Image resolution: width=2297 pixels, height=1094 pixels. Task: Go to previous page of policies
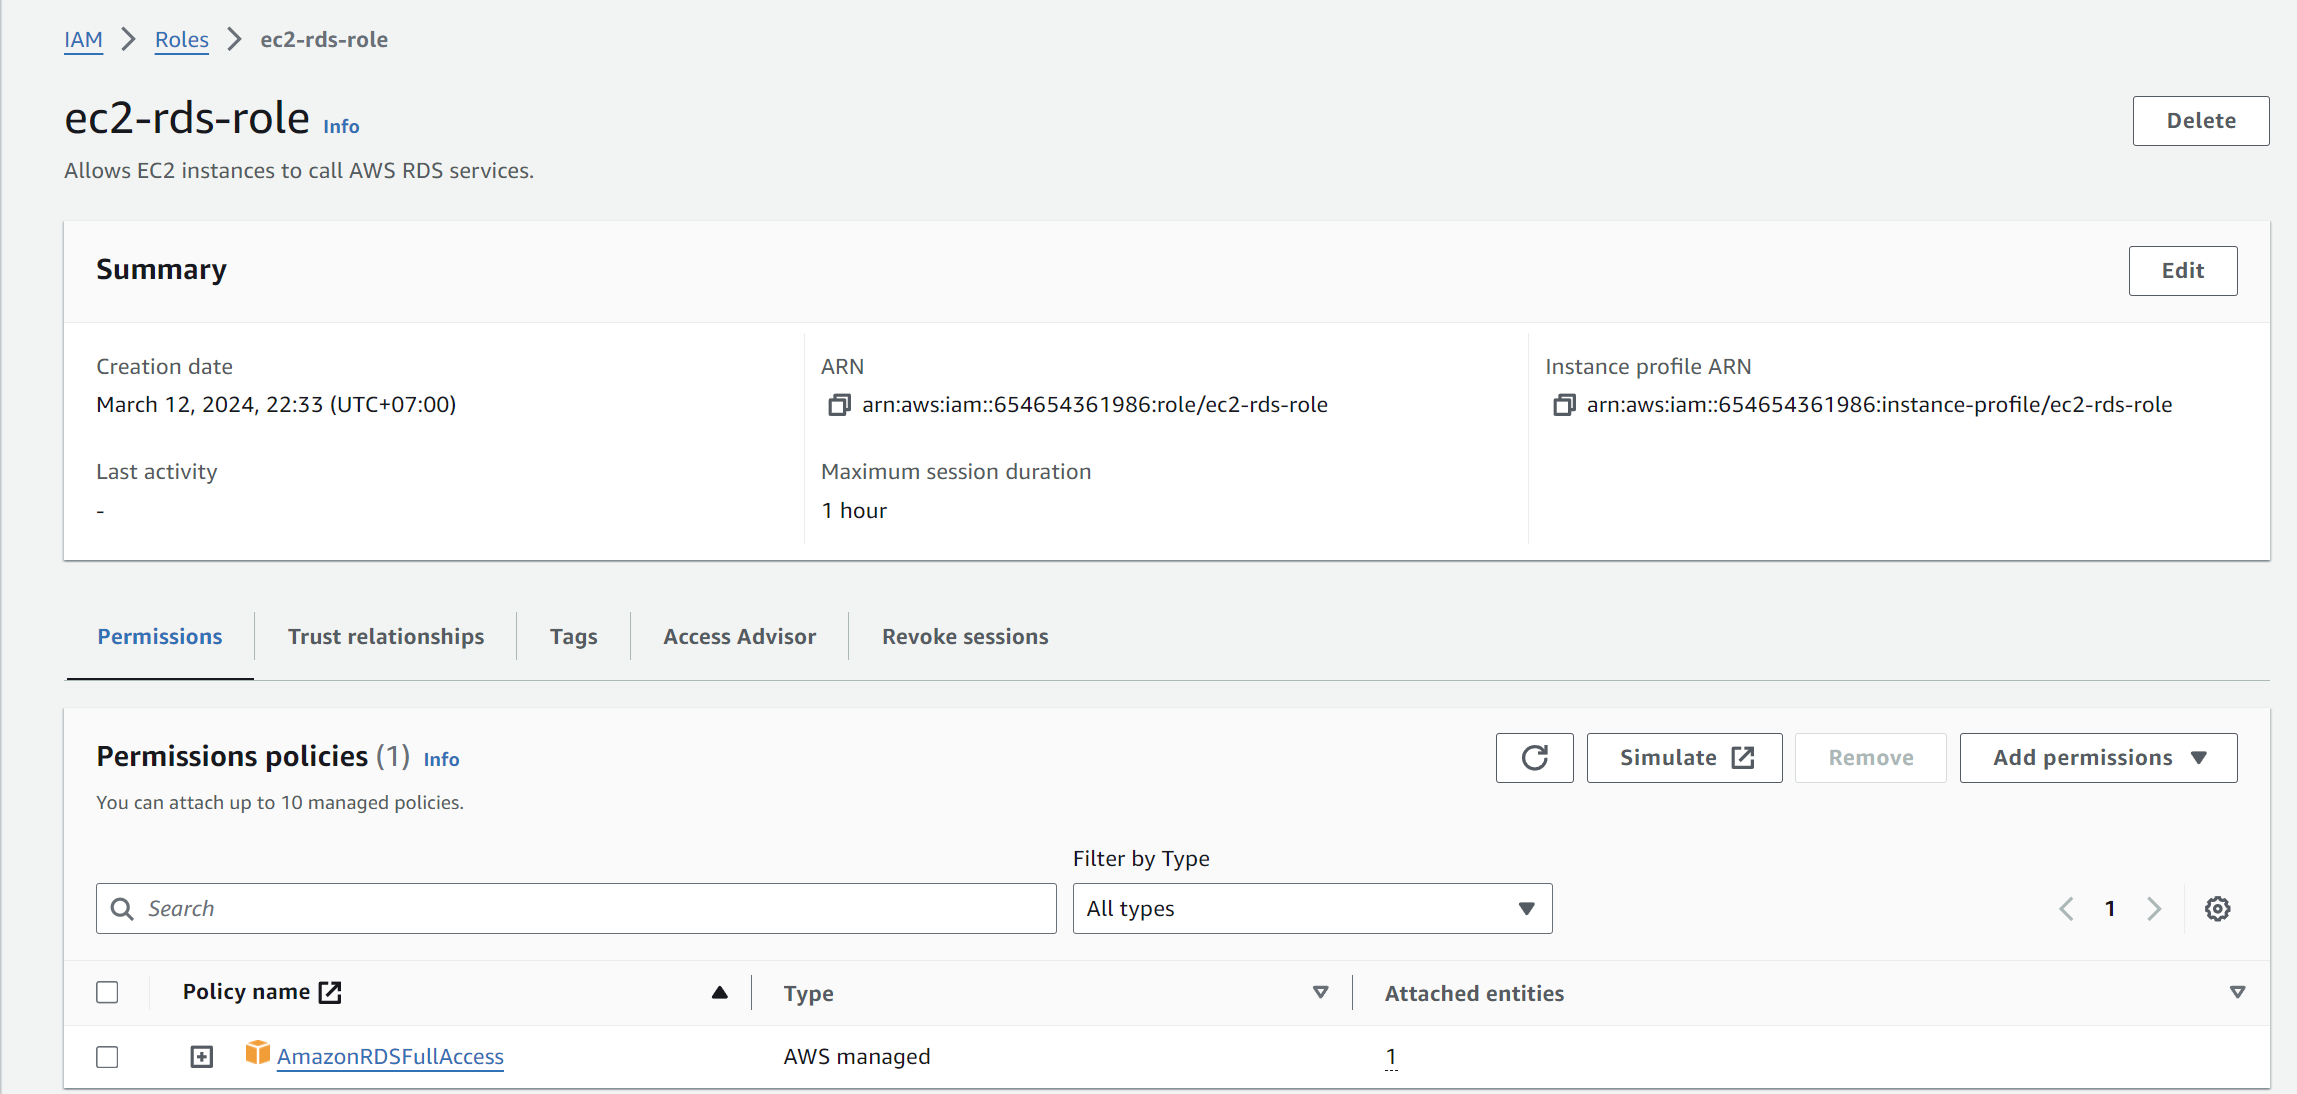pos(2066,909)
